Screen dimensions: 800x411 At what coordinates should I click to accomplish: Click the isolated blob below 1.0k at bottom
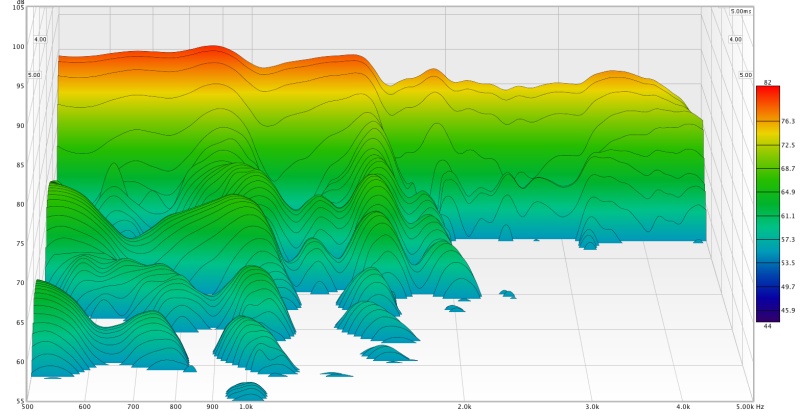point(245,391)
